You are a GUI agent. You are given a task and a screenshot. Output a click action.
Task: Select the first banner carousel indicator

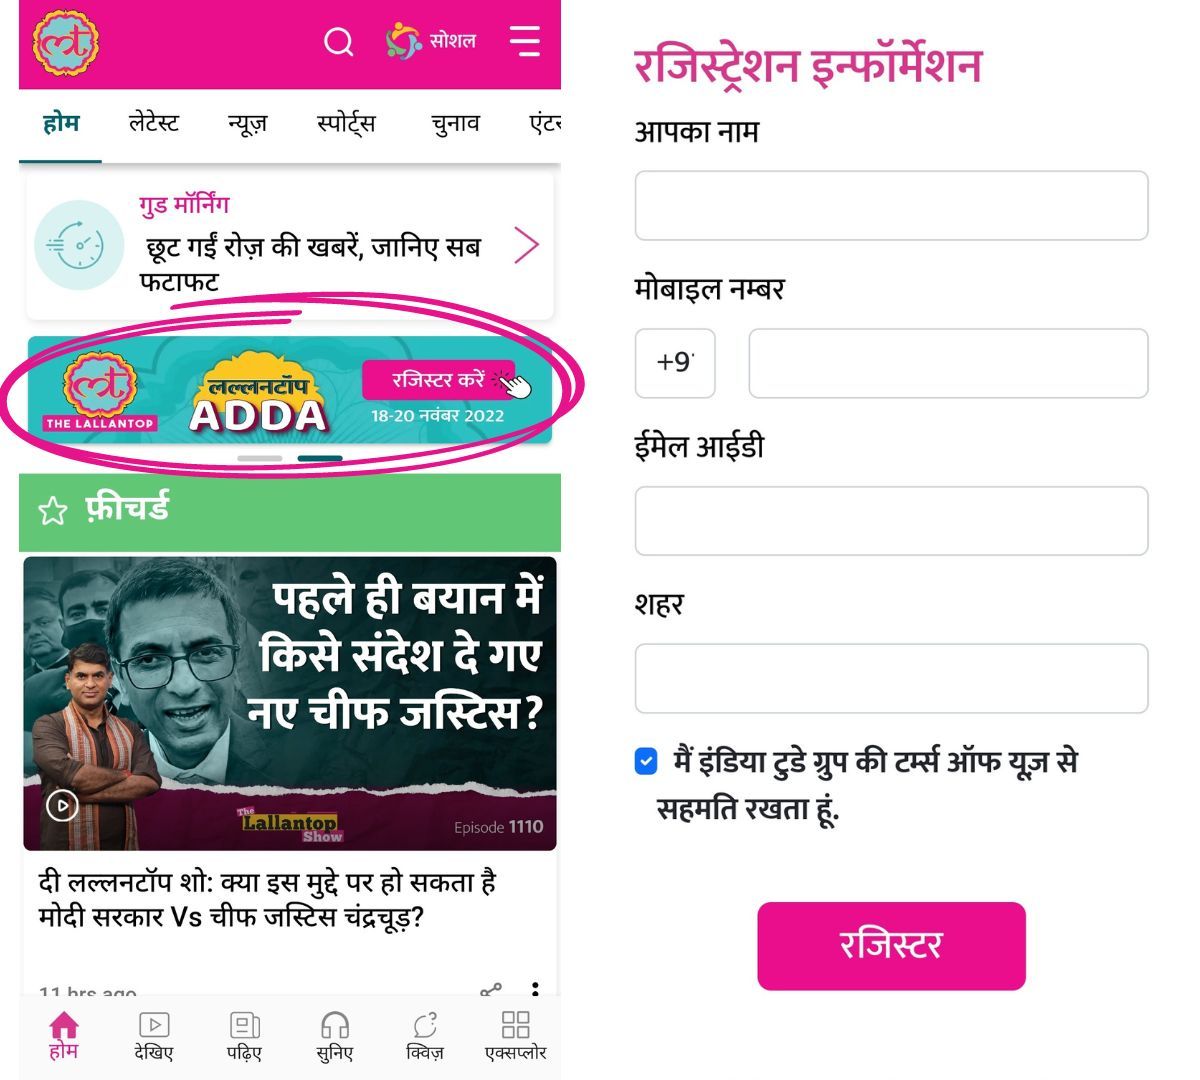[x=260, y=458]
